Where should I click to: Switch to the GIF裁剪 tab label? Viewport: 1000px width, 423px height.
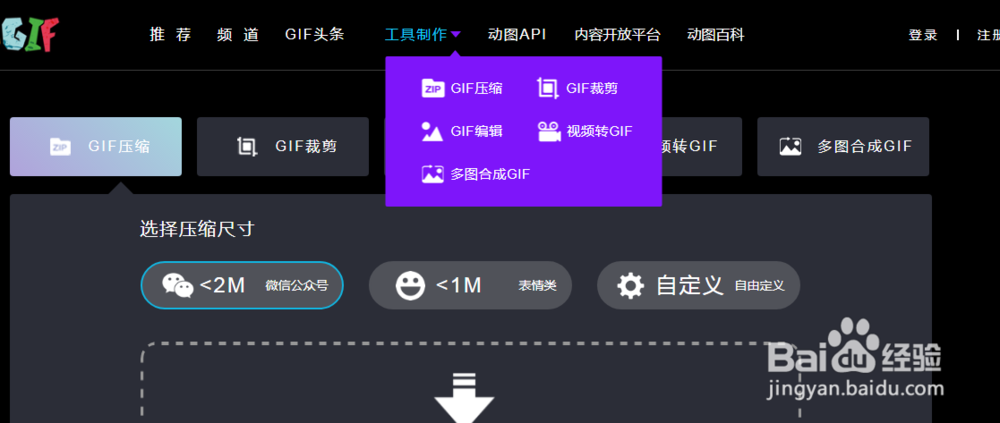coord(306,147)
